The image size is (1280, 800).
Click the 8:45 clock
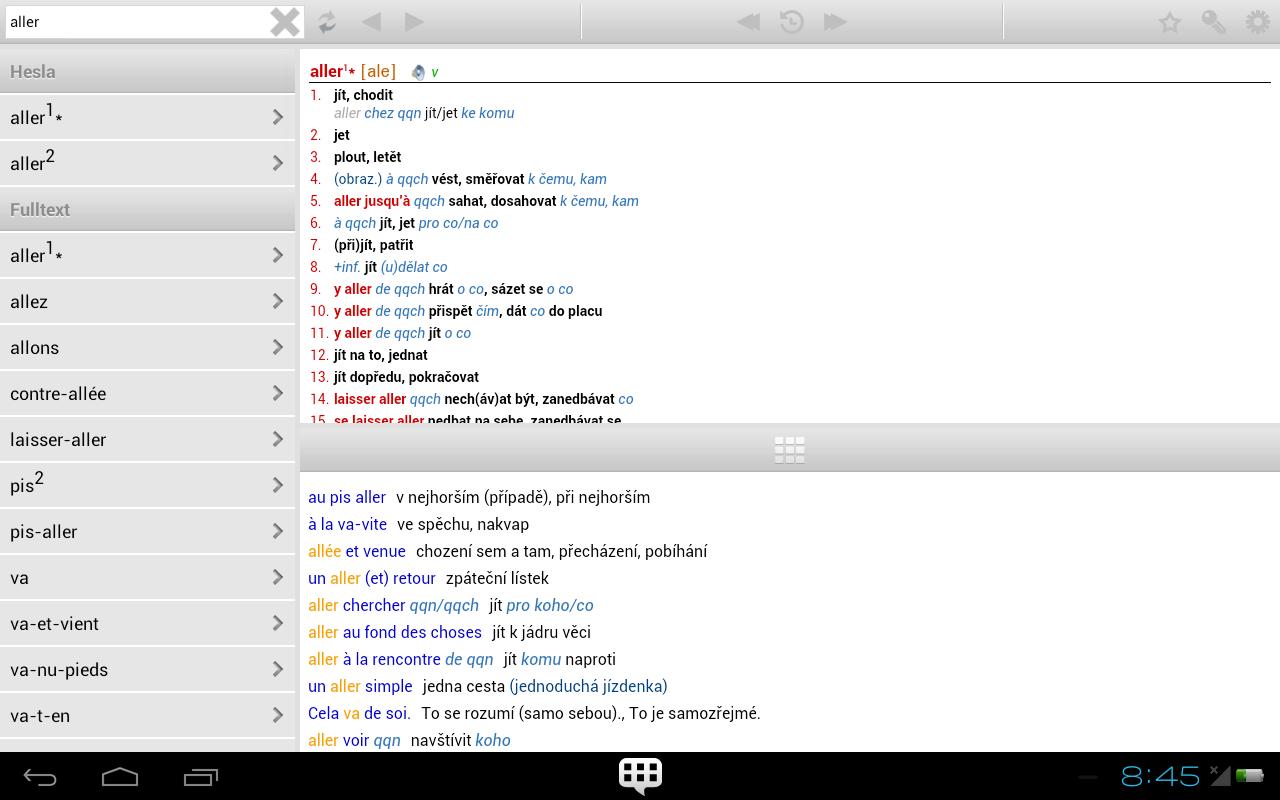[1160, 776]
